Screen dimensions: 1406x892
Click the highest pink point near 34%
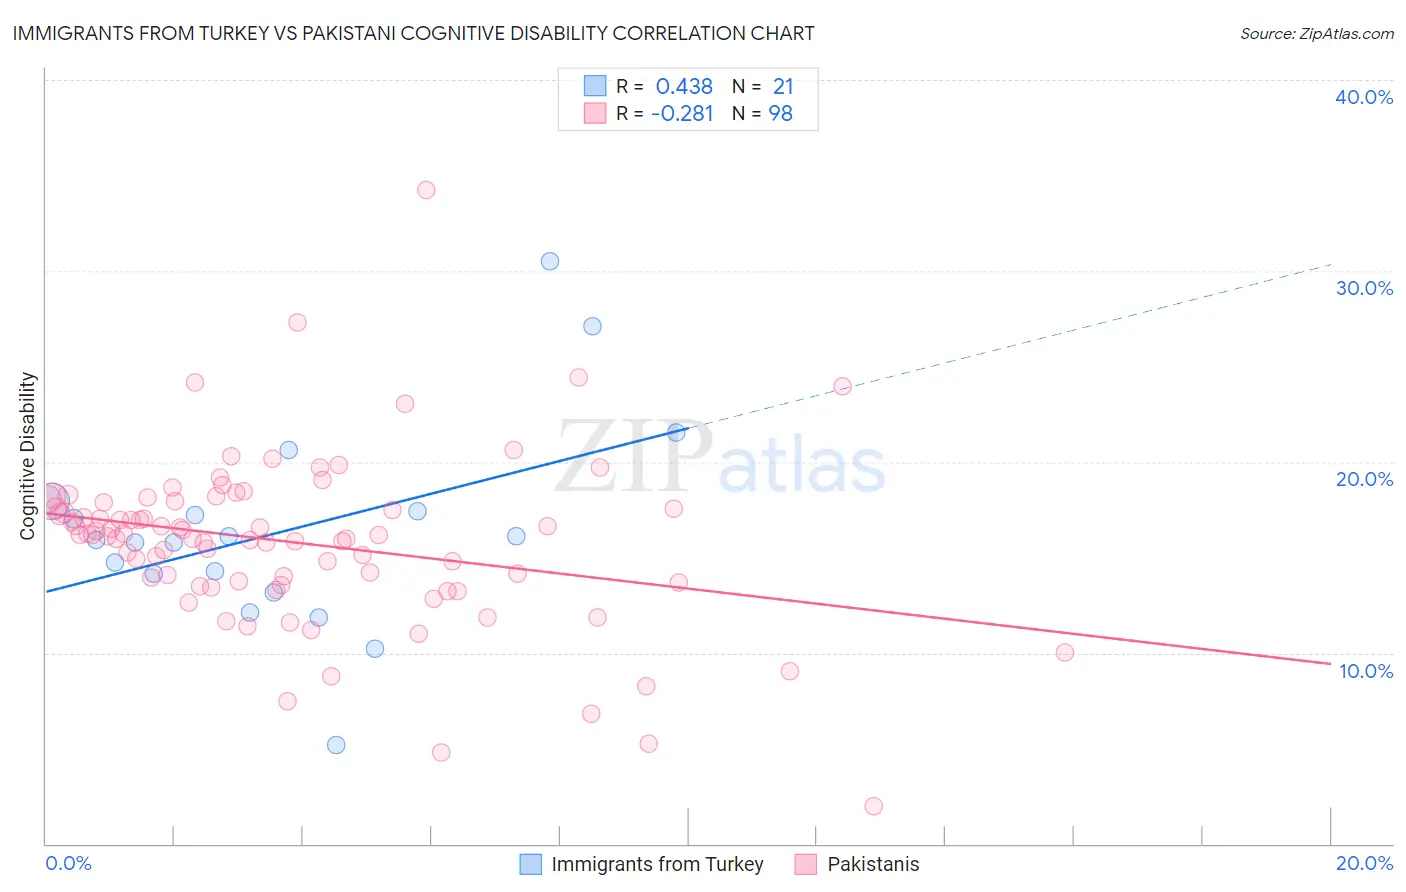click(426, 190)
